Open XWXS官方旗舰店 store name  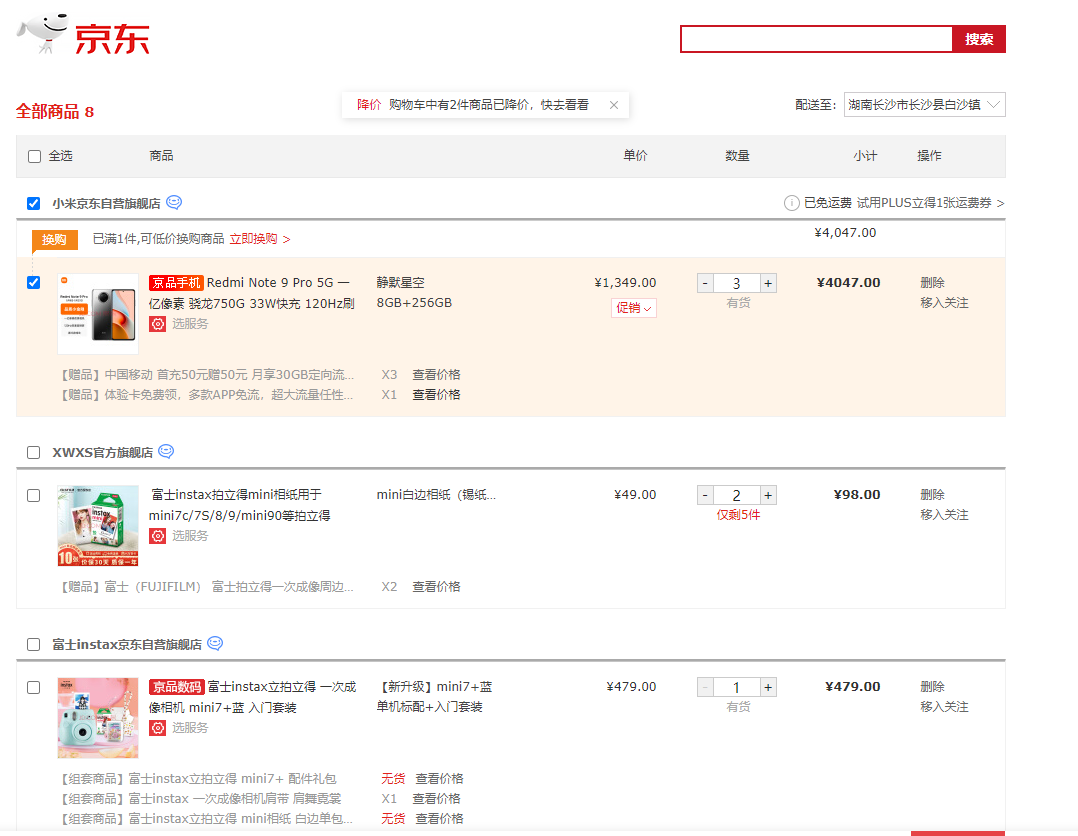pyautogui.click(x=102, y=452)
